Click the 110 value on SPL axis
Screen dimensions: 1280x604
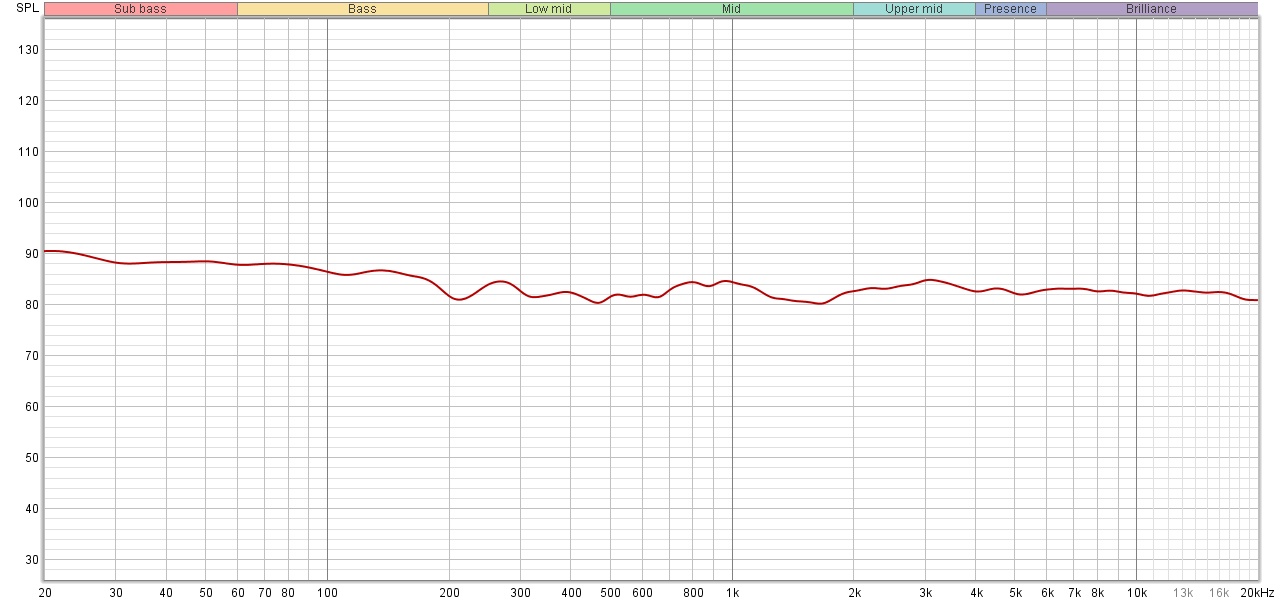[29, 152]
